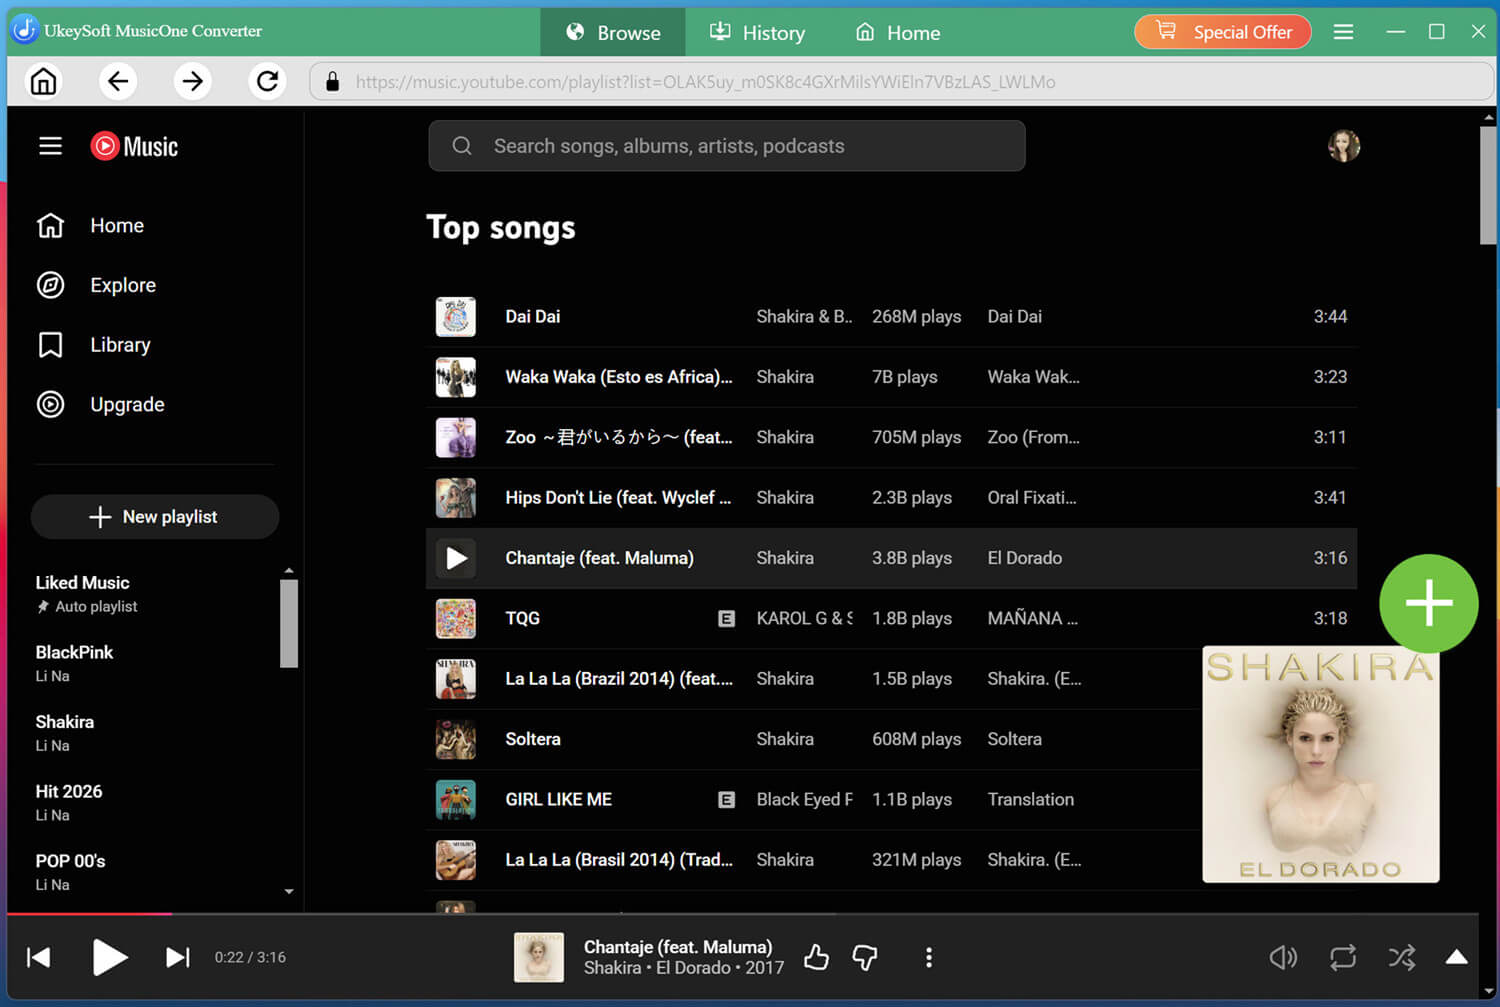Click the Special Offer button
The height and width of the screenshot is (1007, 1500).
(1223, 32)
